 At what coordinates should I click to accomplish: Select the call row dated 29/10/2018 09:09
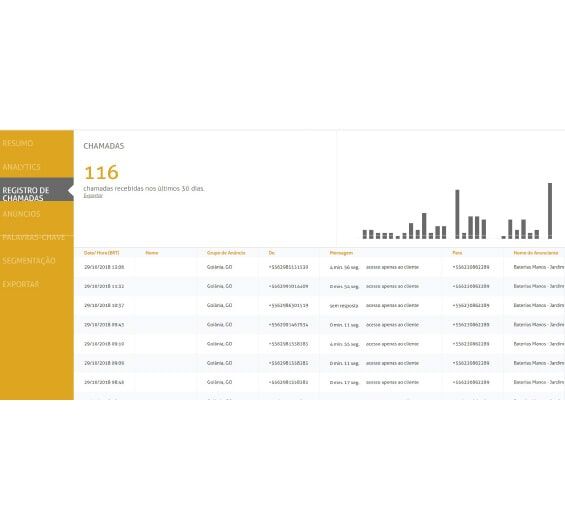point(319,363)
